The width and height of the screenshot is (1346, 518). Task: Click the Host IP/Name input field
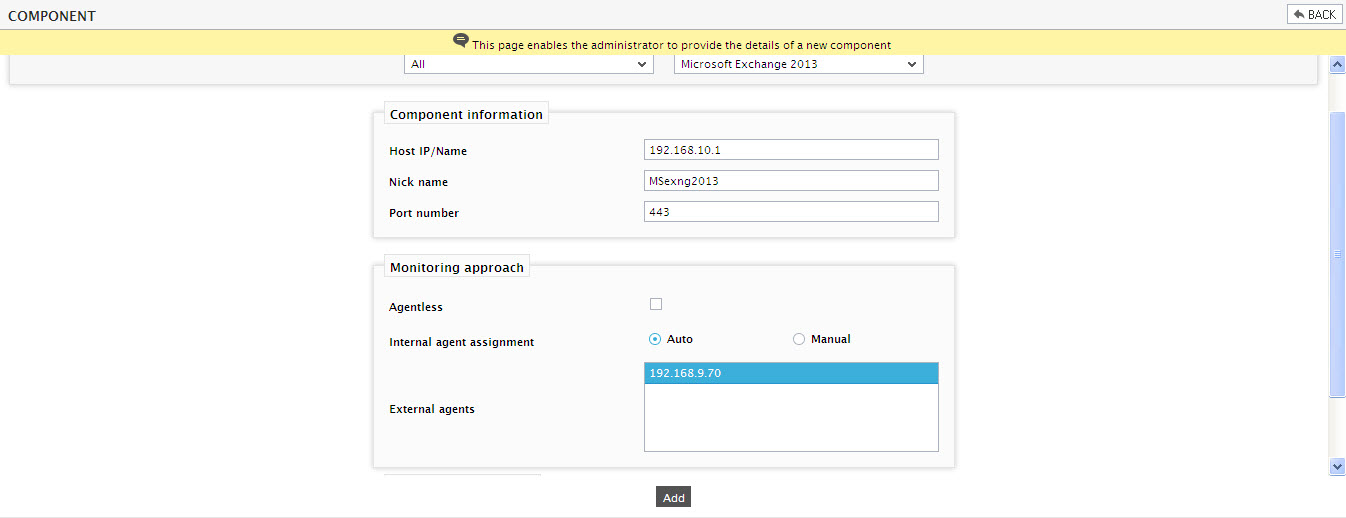click(x=791, y=150)
